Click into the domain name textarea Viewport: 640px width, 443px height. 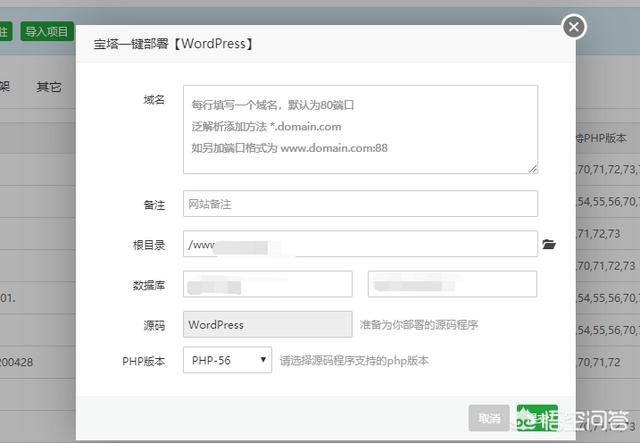[360, 129]
